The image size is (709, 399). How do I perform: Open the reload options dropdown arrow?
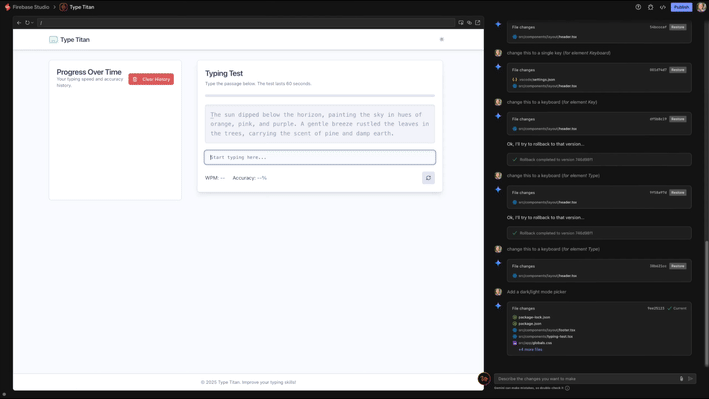point(32,23)
